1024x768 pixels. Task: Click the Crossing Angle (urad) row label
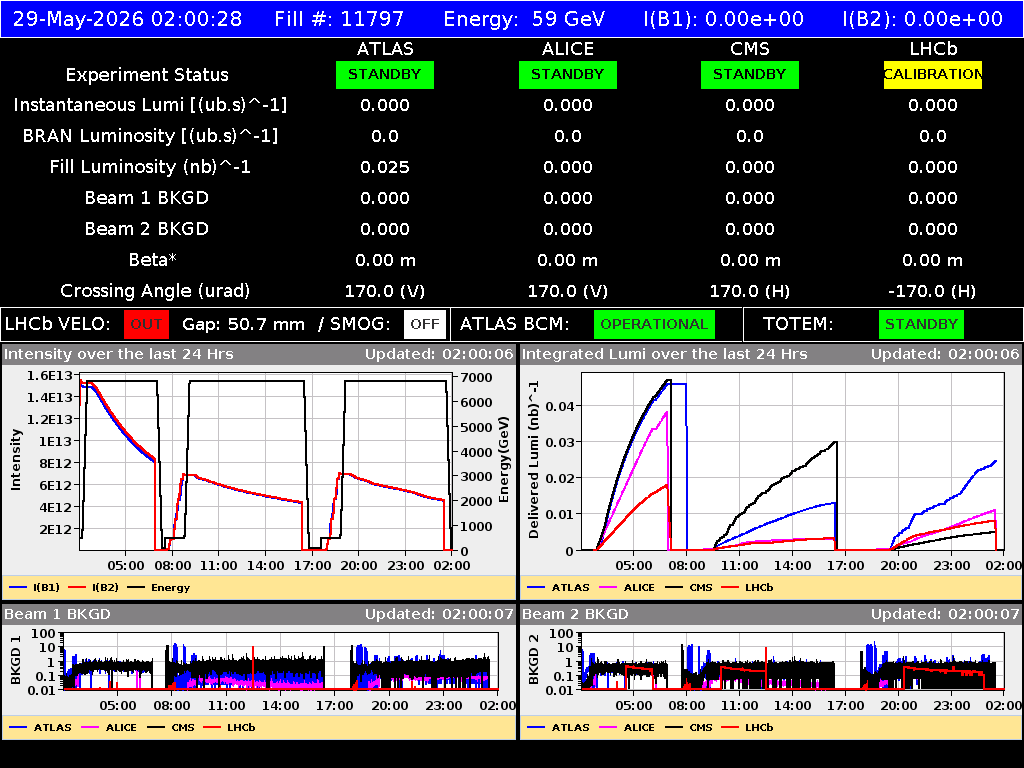click(155, 291)
